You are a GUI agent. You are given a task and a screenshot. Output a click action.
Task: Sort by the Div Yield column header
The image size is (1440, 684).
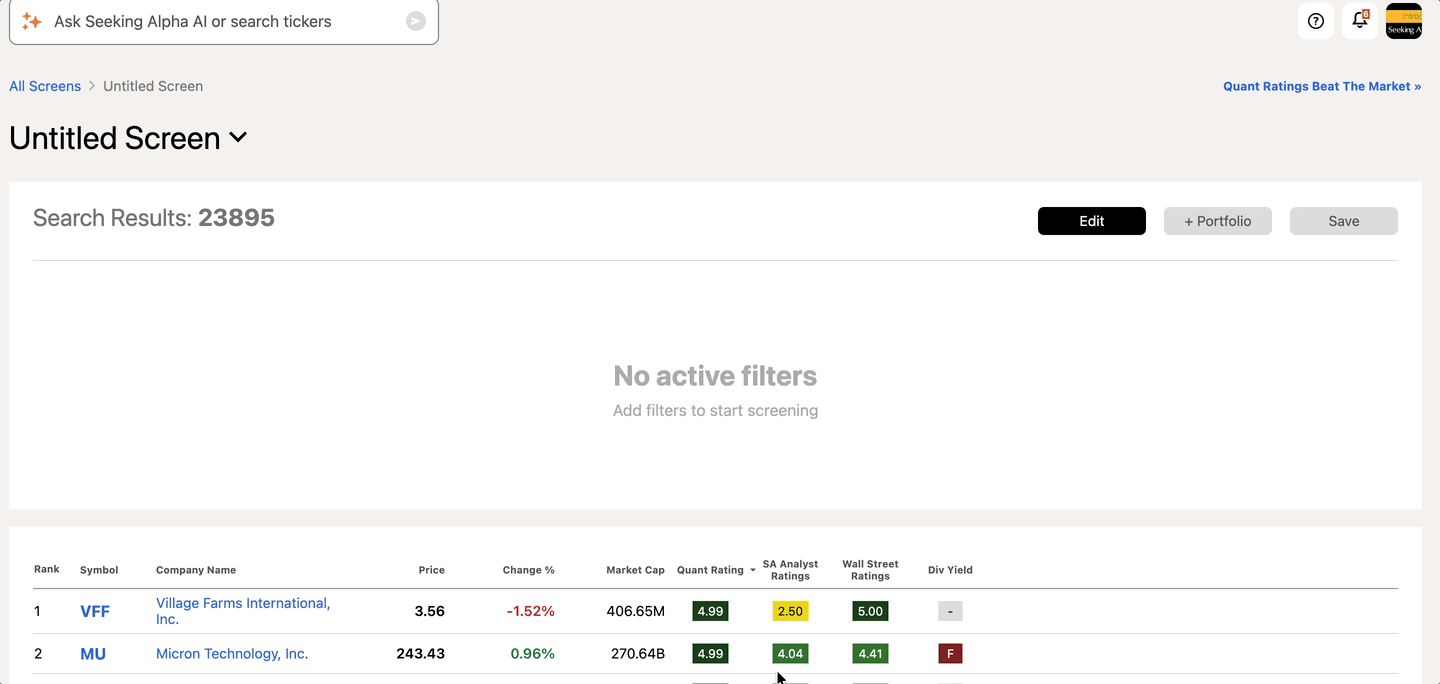[x=950, y=570]
